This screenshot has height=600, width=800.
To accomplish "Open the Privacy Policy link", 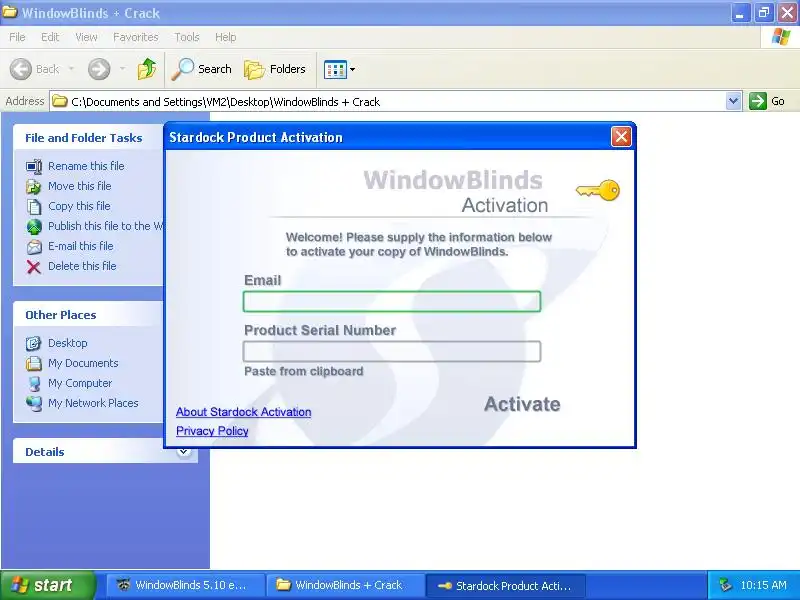I will (212, 431).
